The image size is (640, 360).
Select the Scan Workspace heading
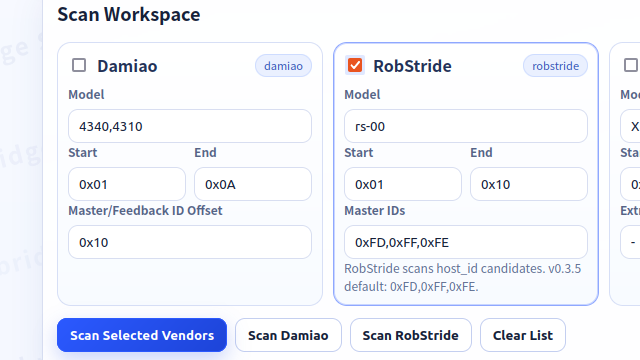(x=129, y=14)
